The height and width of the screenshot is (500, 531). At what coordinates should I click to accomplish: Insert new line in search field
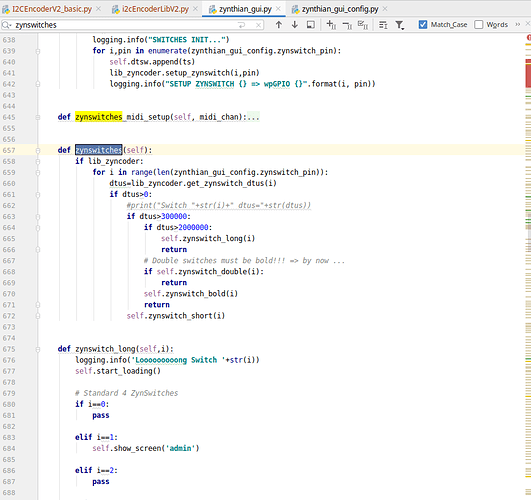coord(241,25)
